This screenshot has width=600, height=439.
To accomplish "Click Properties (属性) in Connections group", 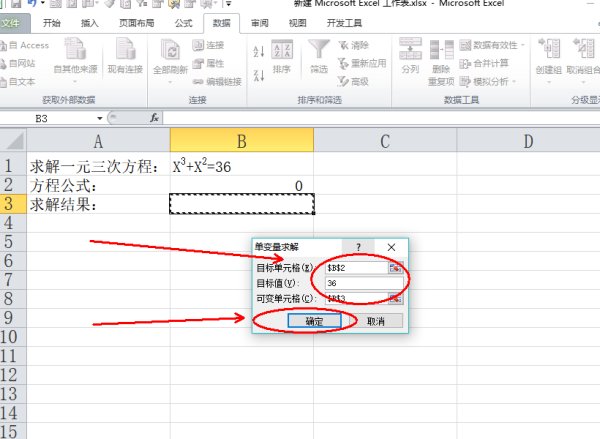I will (x=208, y=64).
